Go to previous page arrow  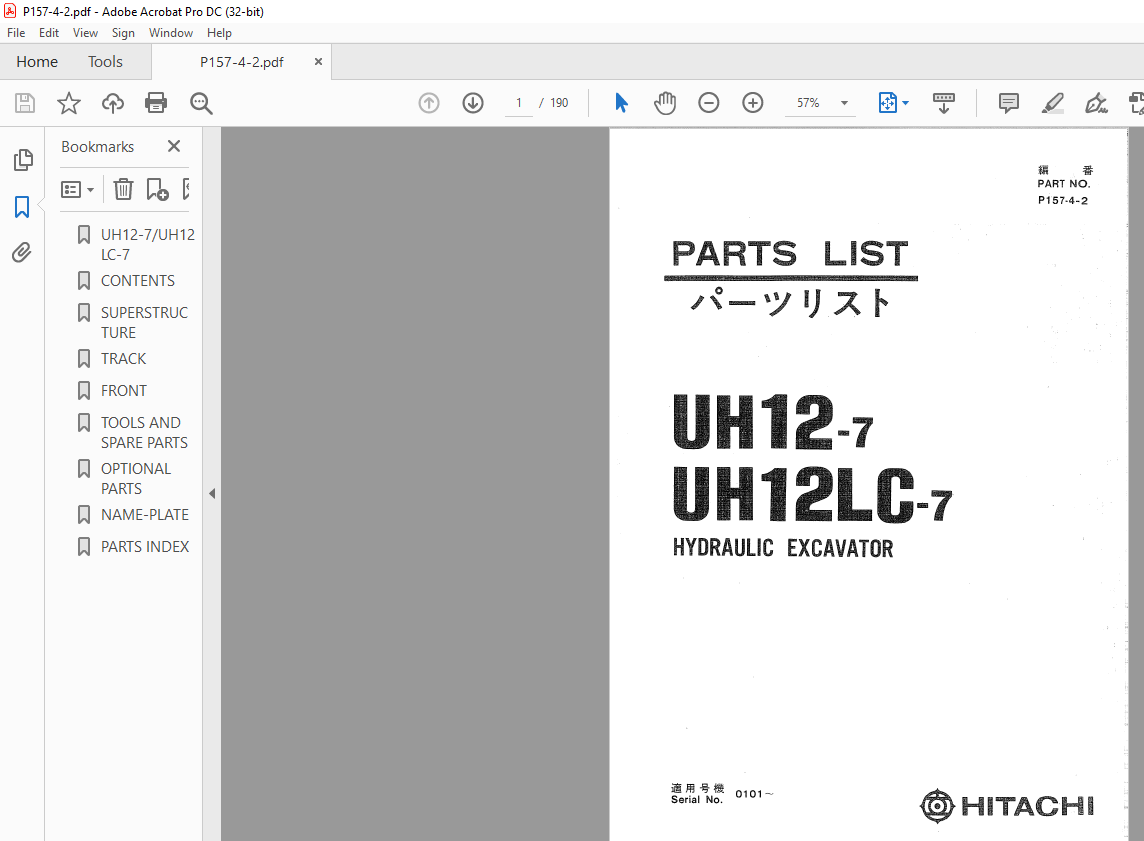429,103
